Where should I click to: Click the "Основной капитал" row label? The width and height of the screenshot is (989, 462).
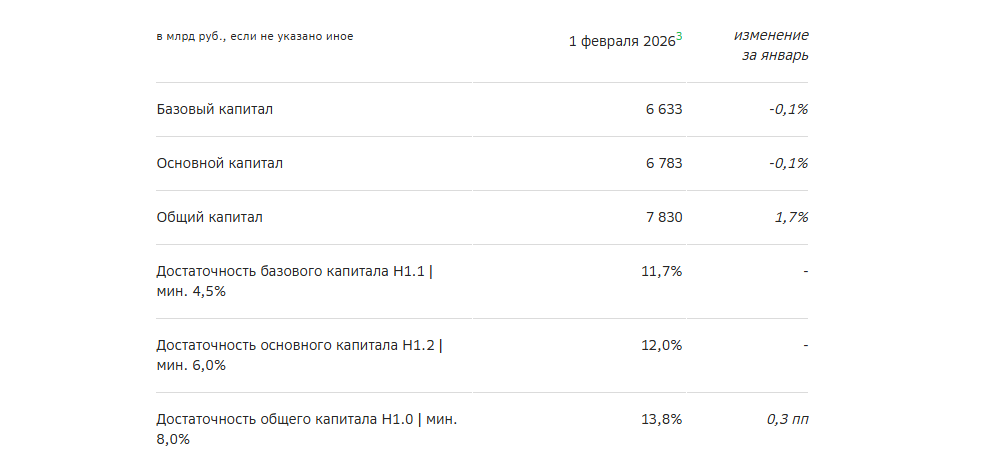click(x=220, y=163)
